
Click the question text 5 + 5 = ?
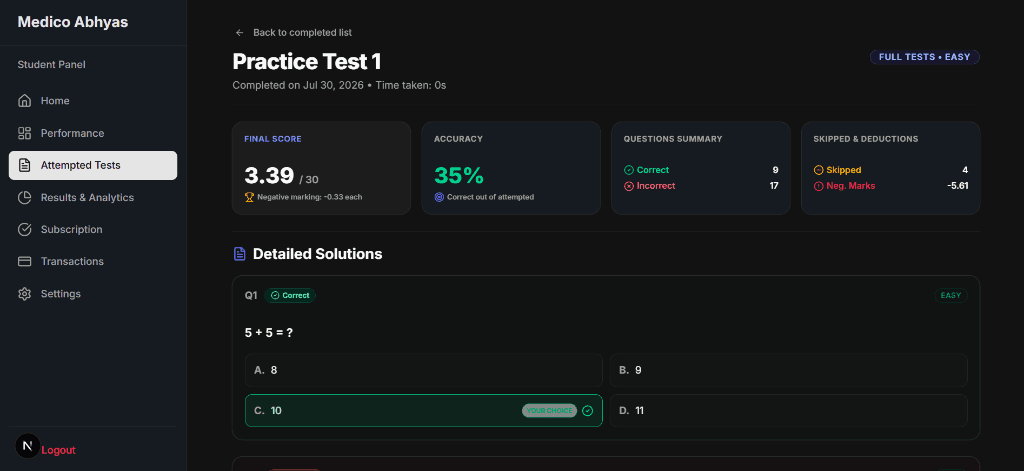click(x=269, y=333)
